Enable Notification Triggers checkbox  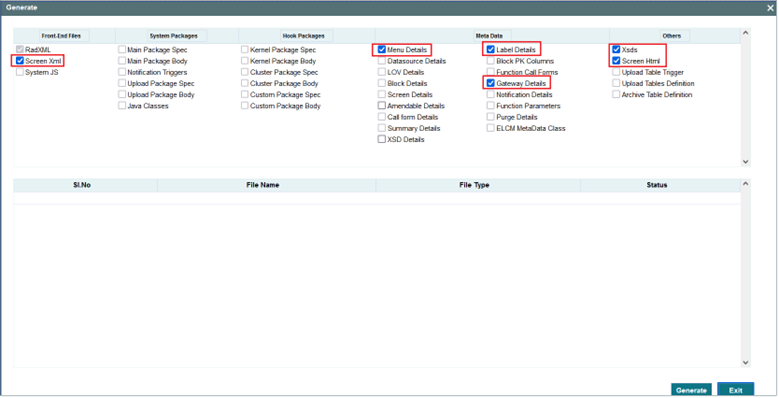(122, 73)
